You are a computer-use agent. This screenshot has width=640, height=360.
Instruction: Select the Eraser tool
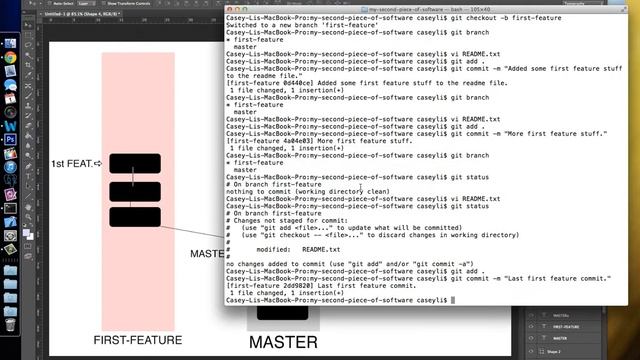click(28, 126)
